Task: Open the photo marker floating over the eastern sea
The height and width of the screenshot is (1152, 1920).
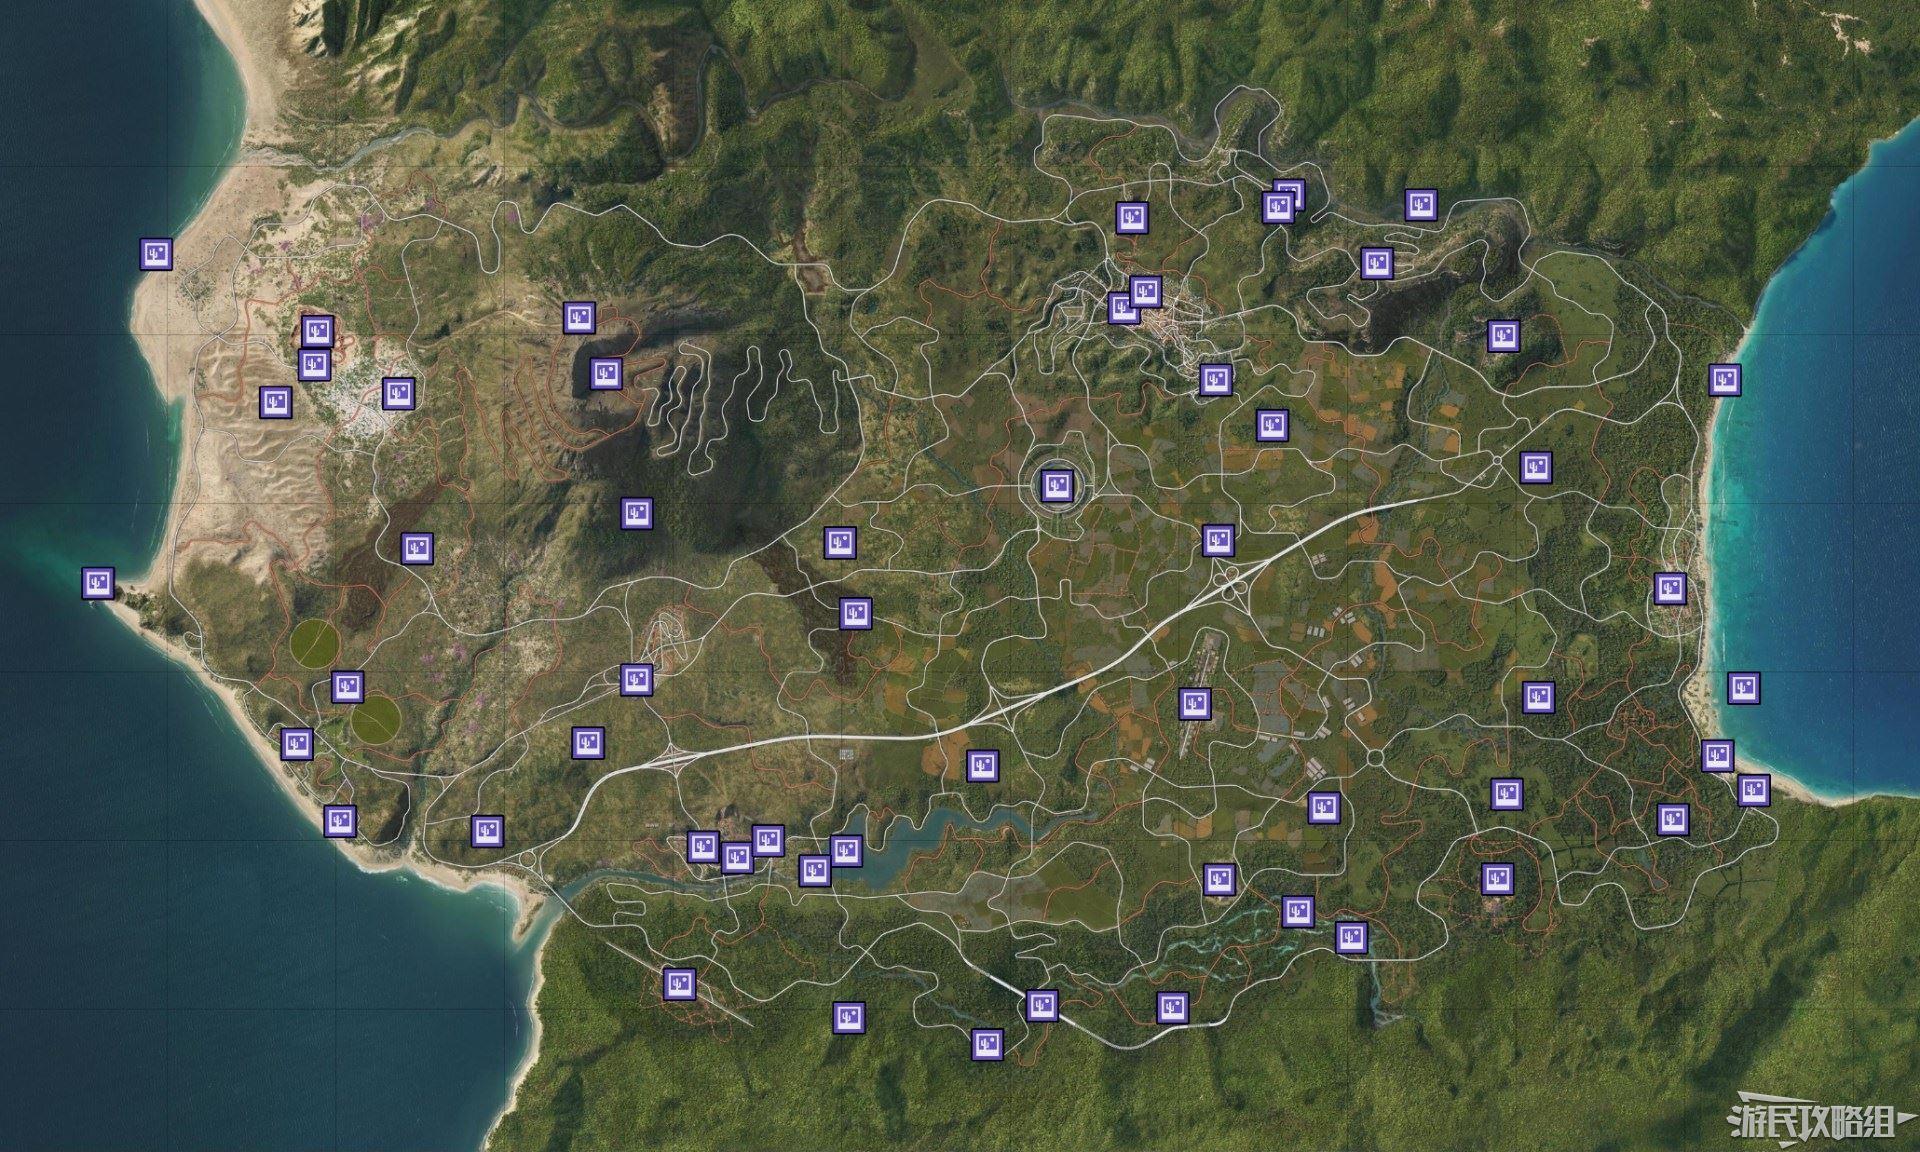Action: pyautogui.click(x=1743, y=688)
